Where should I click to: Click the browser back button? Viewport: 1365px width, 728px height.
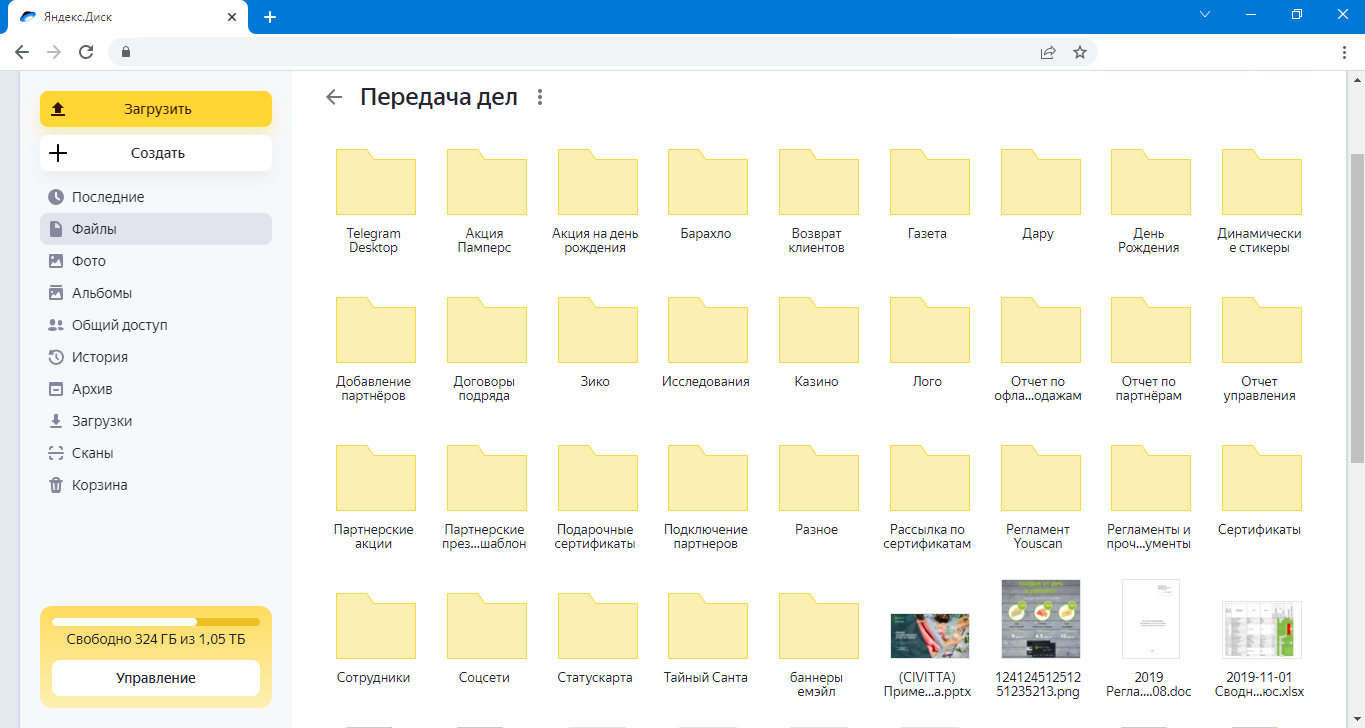click(22, 52)
